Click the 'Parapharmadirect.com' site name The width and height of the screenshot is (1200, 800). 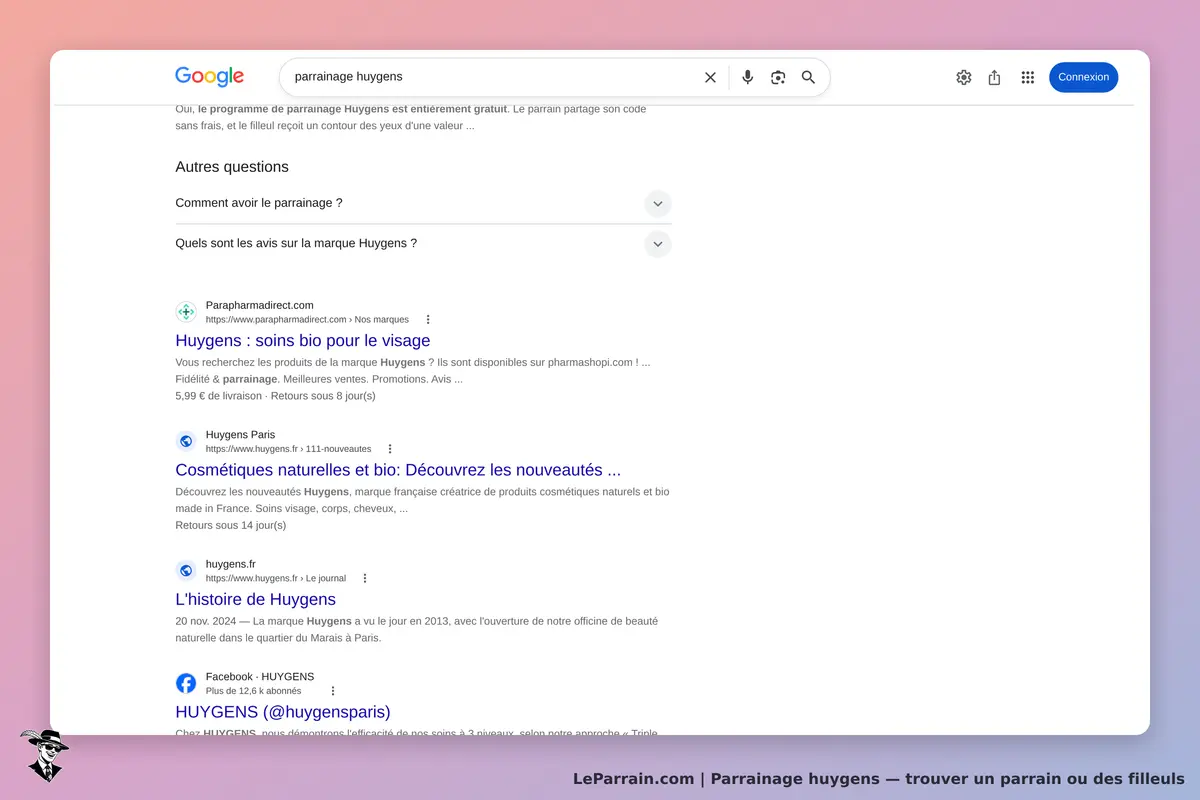click(260, 306)
